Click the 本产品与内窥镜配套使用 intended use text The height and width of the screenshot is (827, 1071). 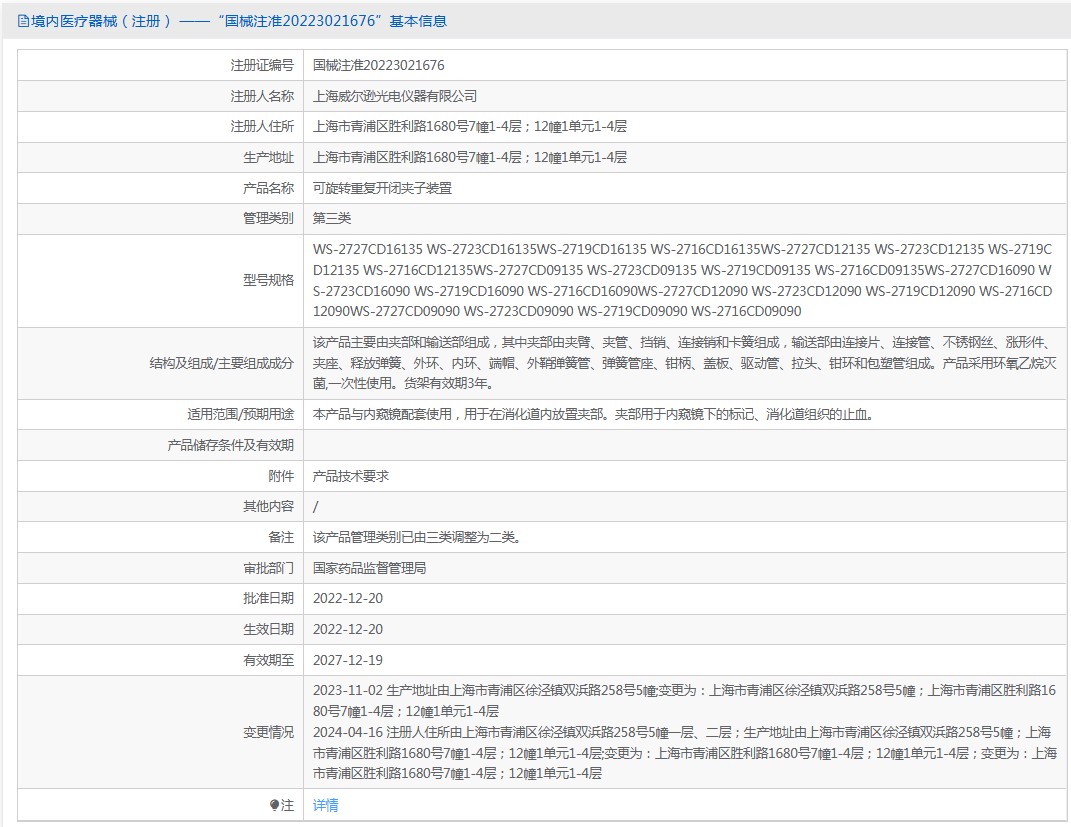[593, 415]
